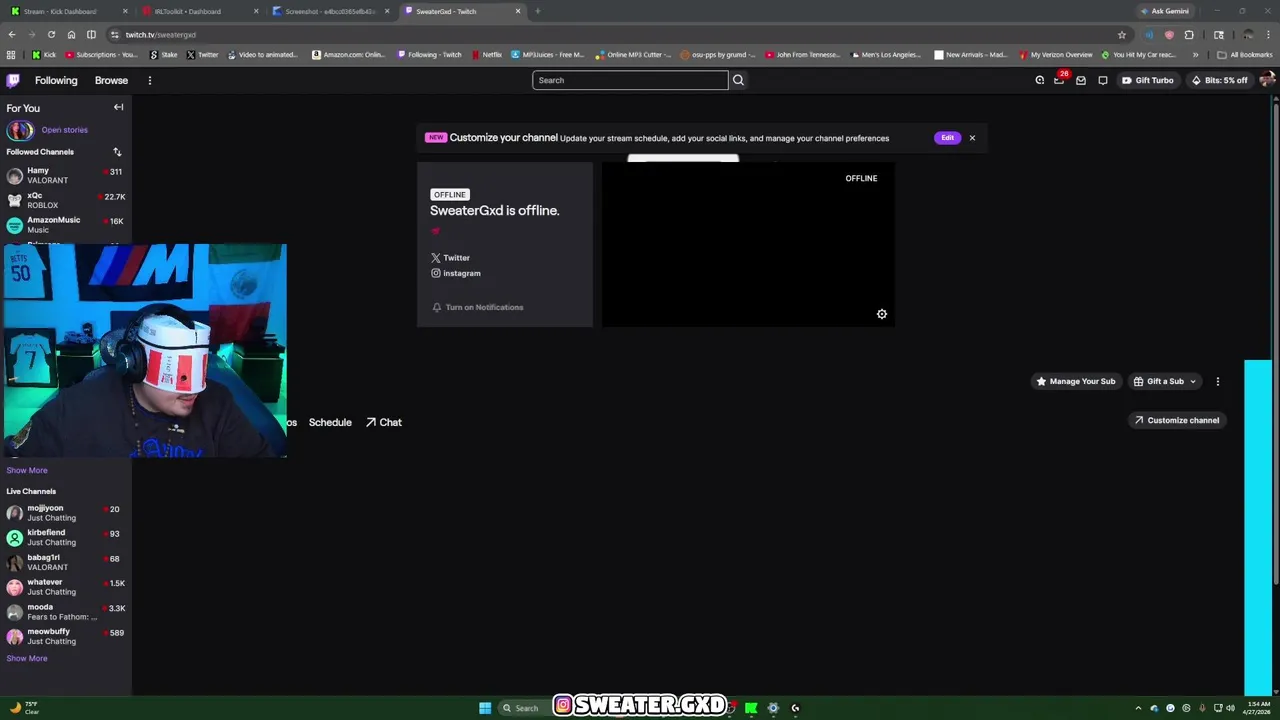The height and width of the screenshot is (720, 1280).
Task: Click Edit on customize channel banner
Action: point(947,138)
